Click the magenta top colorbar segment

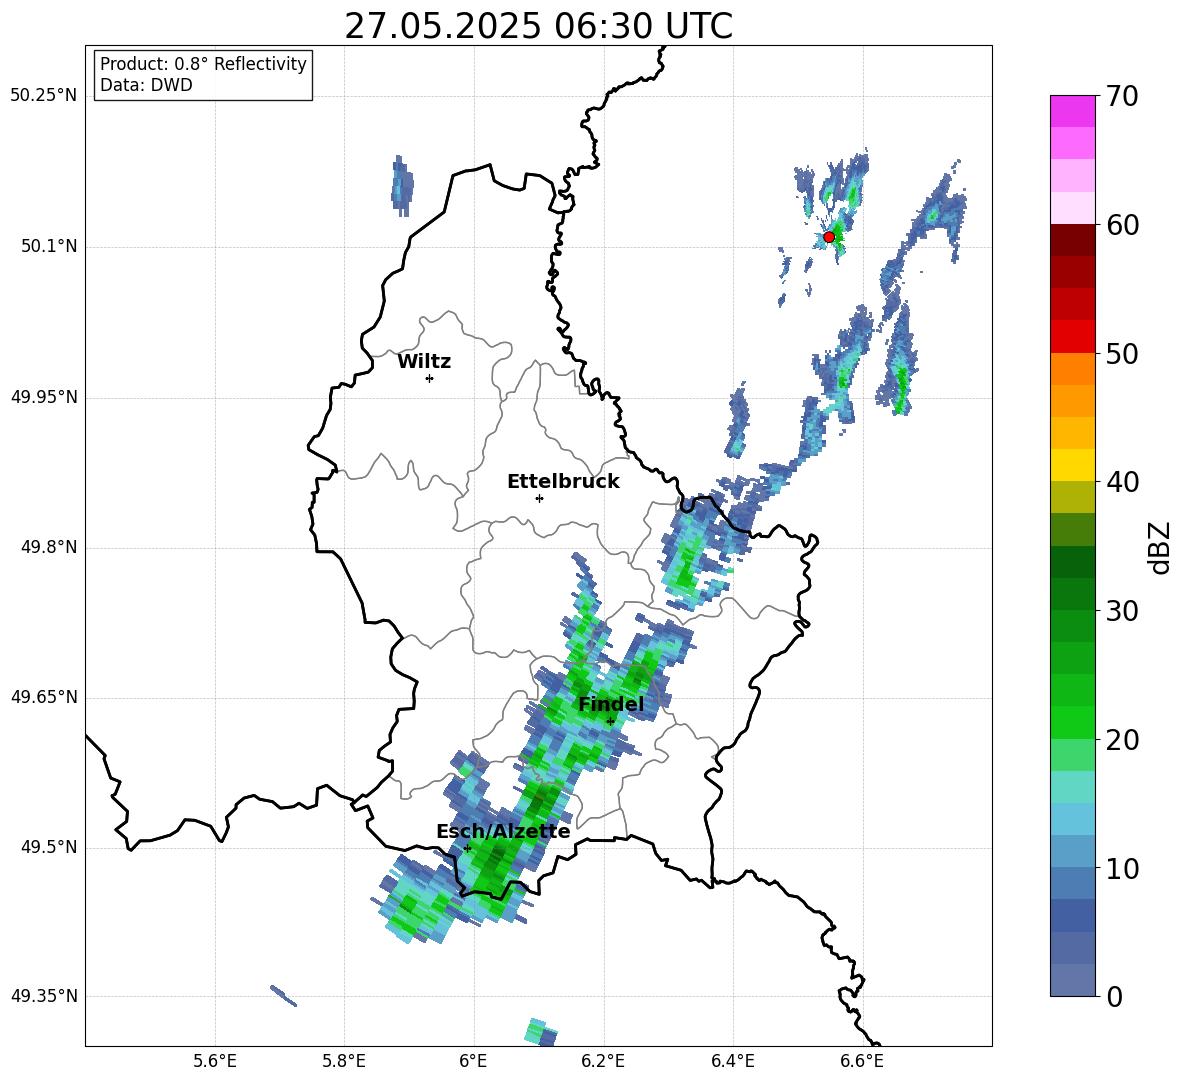(1072, 111)
